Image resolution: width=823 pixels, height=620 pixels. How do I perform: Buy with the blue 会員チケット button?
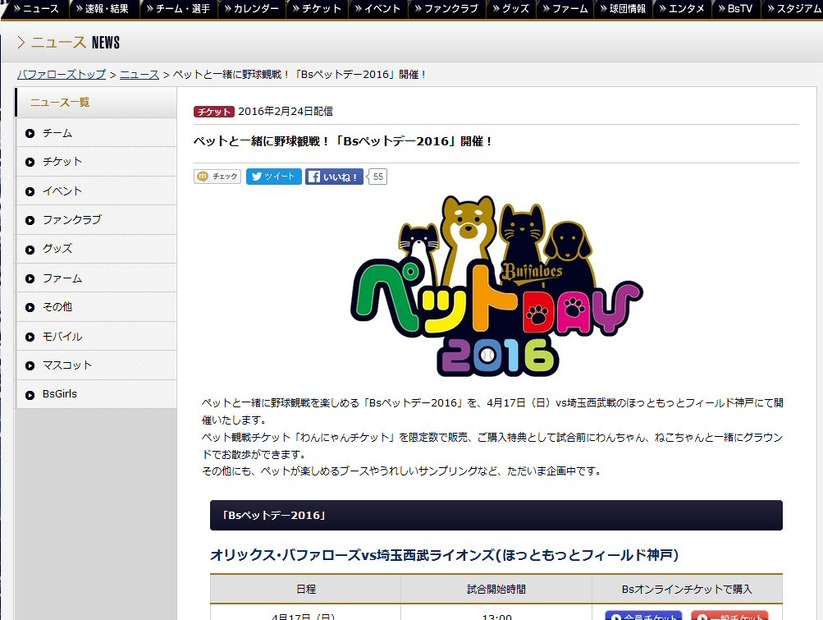pos(643,616)
